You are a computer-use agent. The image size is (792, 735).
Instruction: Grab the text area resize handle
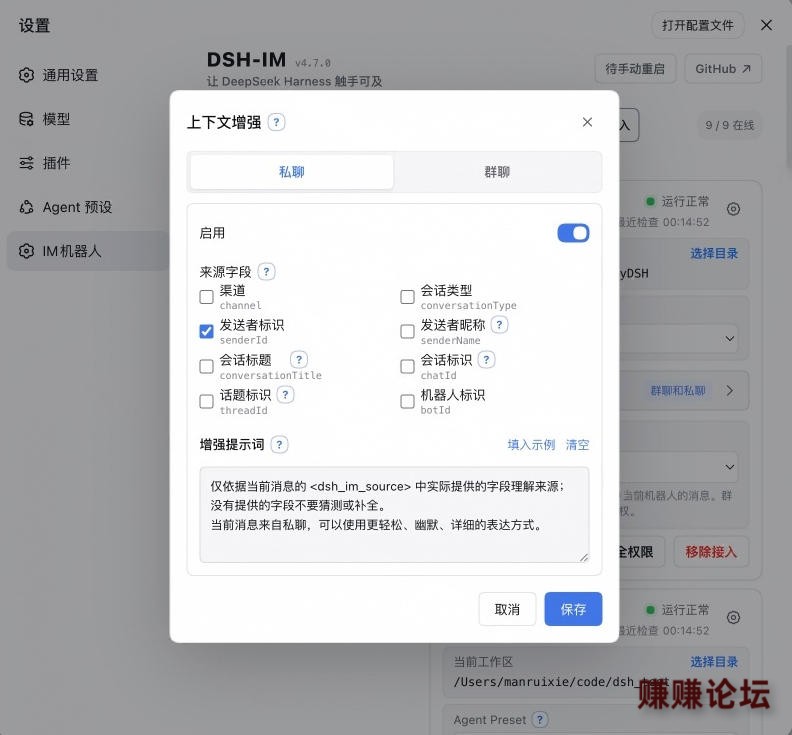pos(583,557)
